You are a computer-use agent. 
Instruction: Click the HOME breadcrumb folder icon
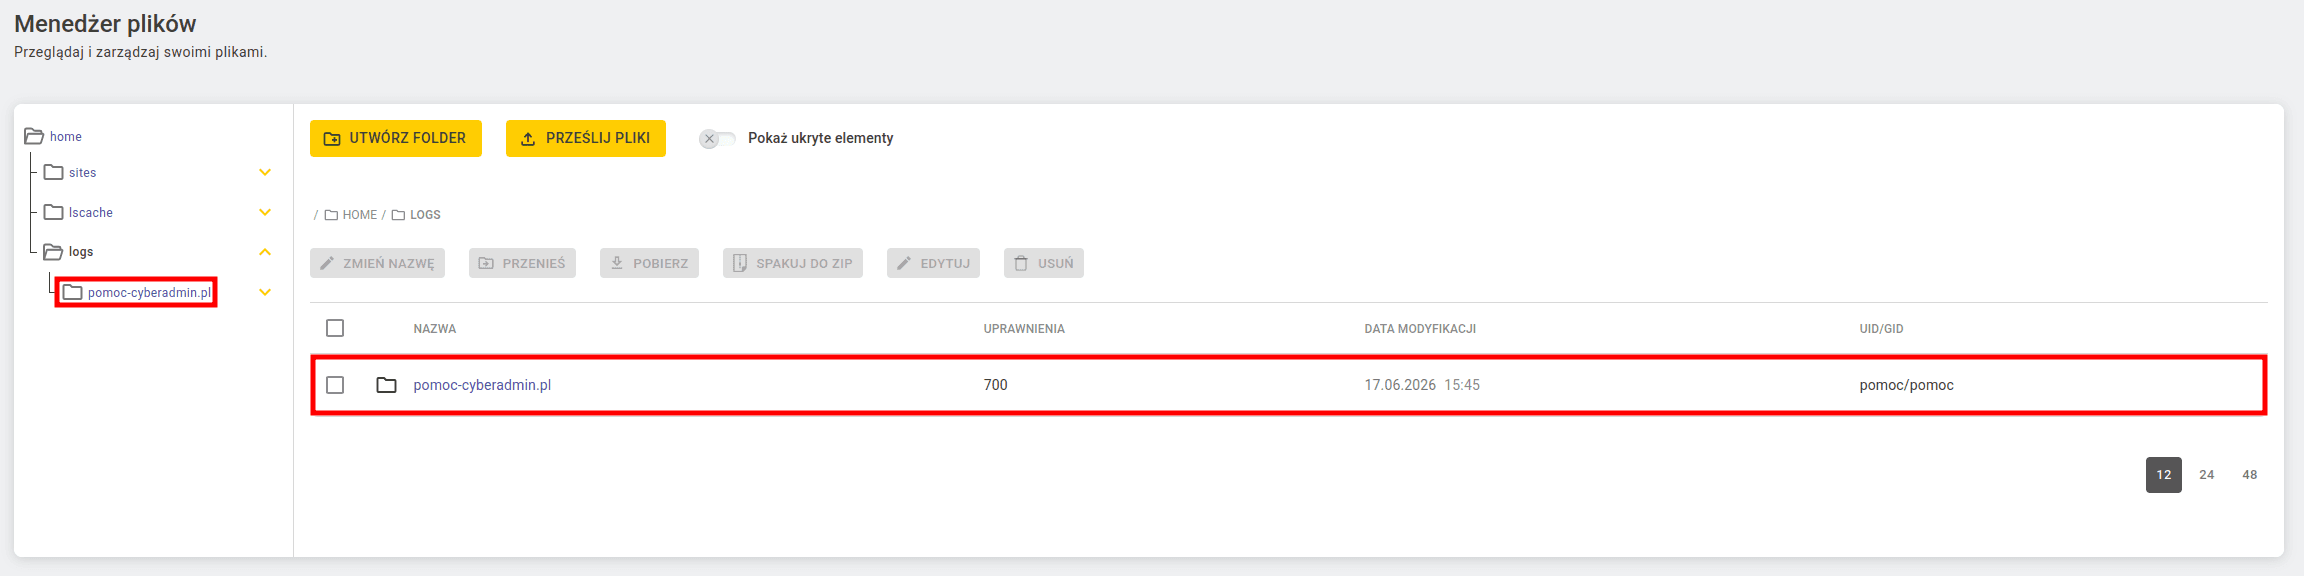[x=331, y=215]
